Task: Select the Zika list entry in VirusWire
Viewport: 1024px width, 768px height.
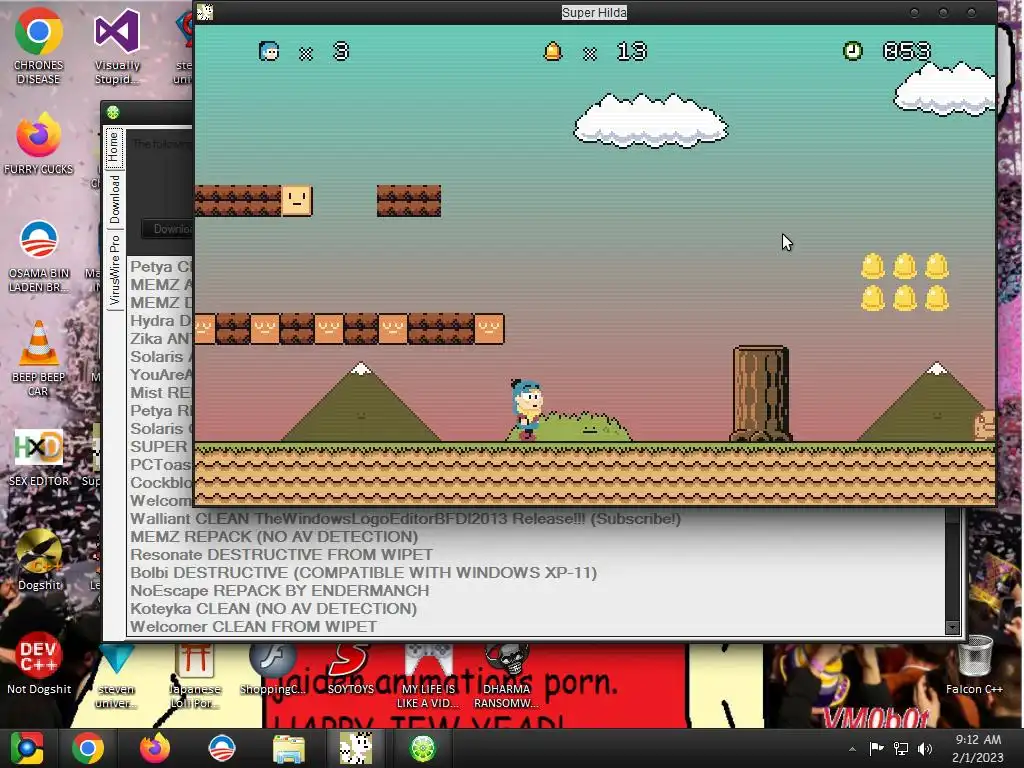Action: 161,339
